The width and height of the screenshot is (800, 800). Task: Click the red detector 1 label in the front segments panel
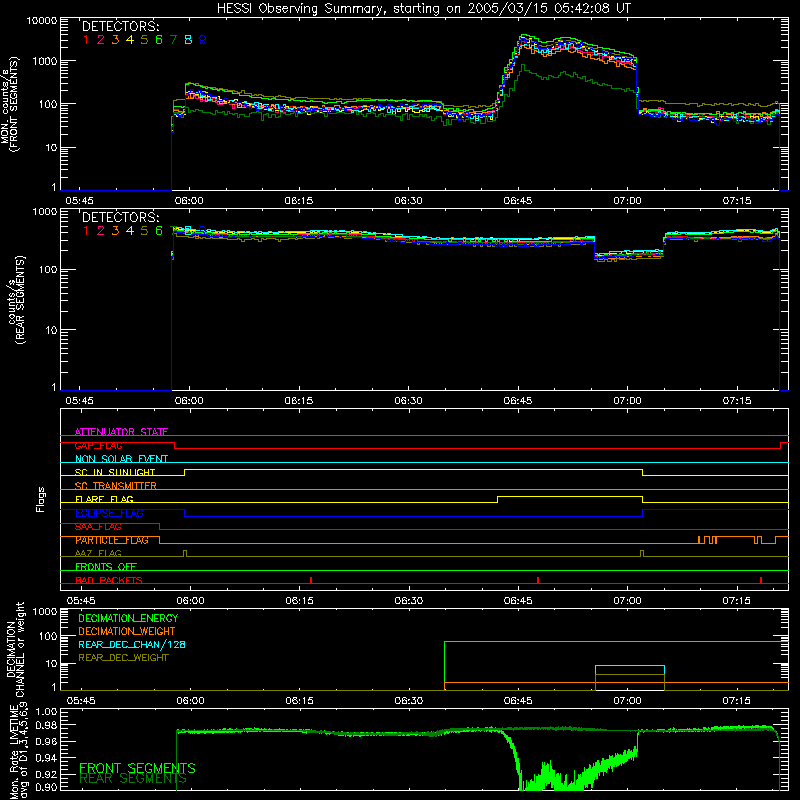(x=86, y=40)
